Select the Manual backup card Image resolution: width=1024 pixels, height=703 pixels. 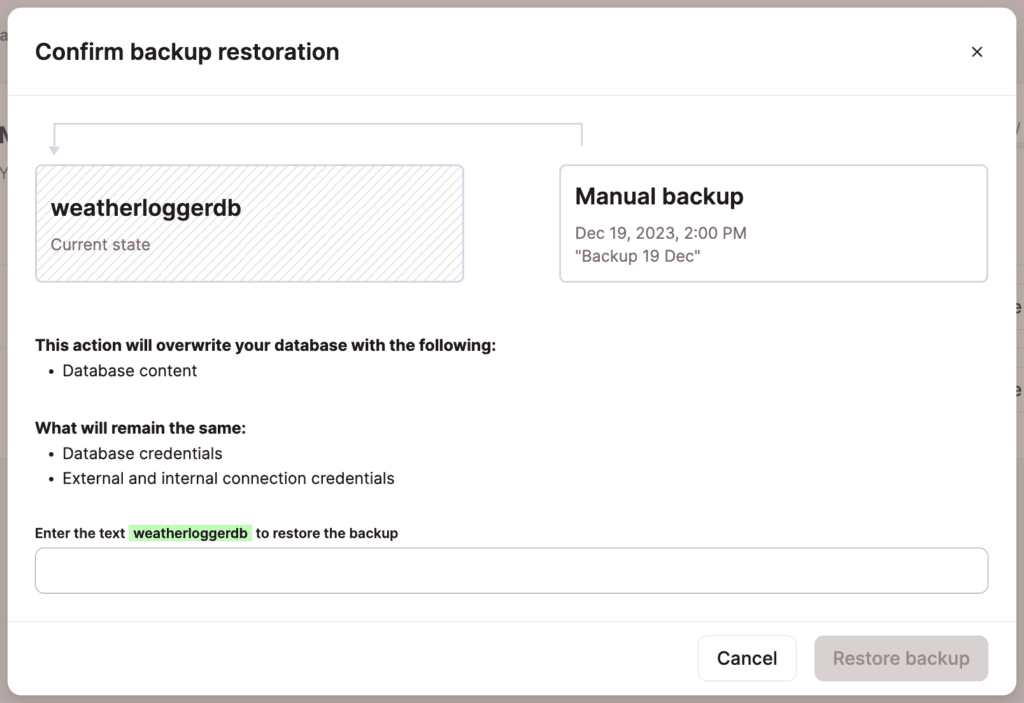[x=773, y=223]
